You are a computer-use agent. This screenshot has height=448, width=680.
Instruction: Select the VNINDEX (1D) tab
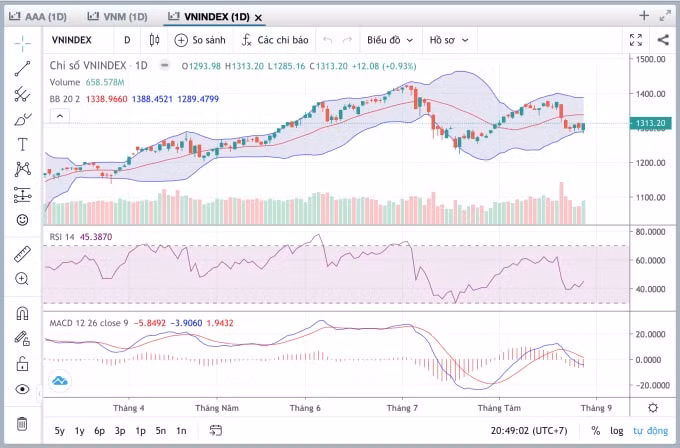[x=209, y=17]
